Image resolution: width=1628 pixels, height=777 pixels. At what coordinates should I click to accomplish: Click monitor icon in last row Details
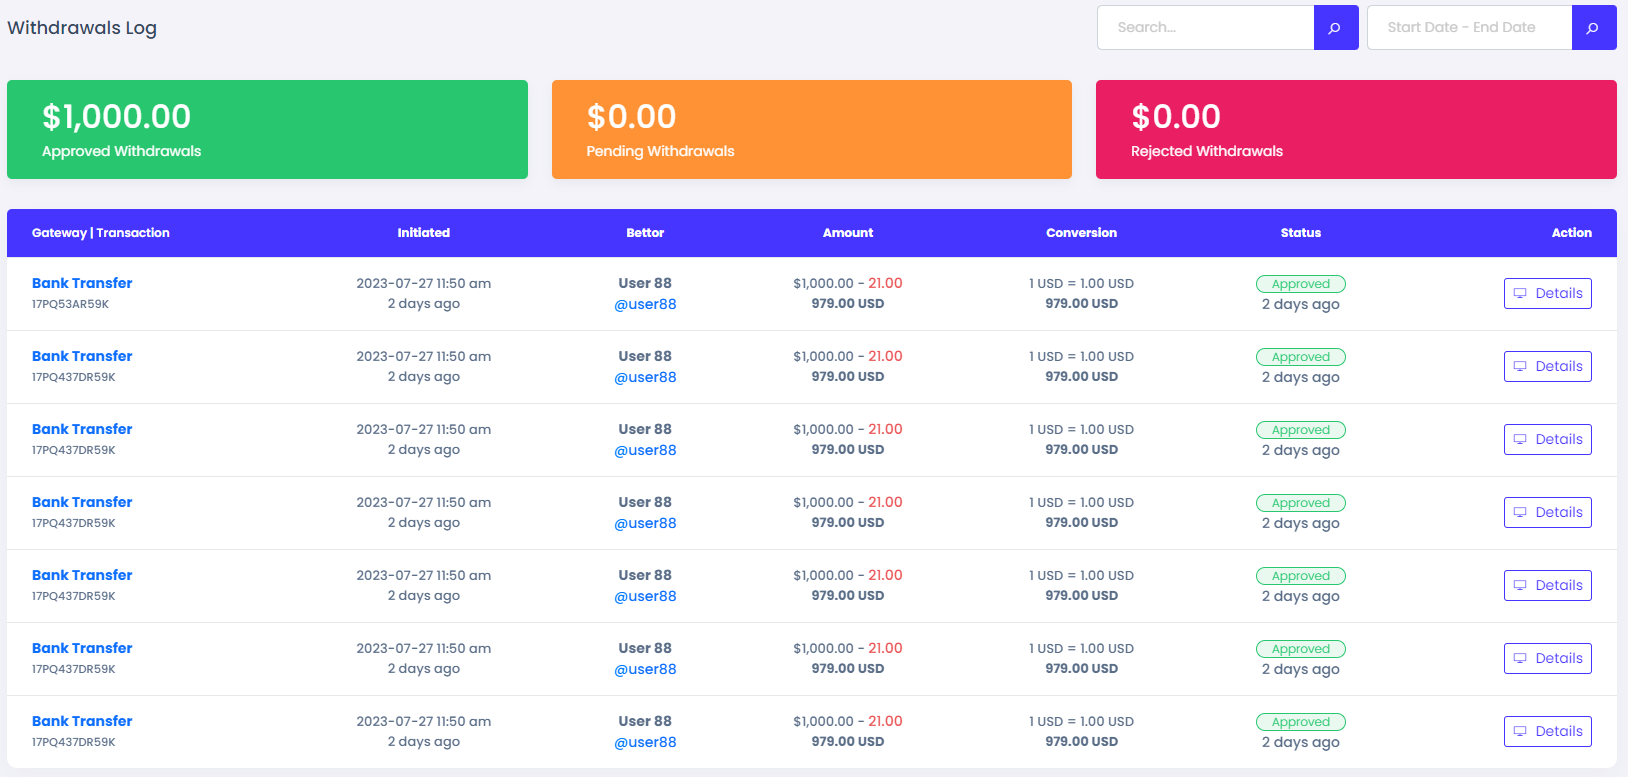coord(1520,731)
